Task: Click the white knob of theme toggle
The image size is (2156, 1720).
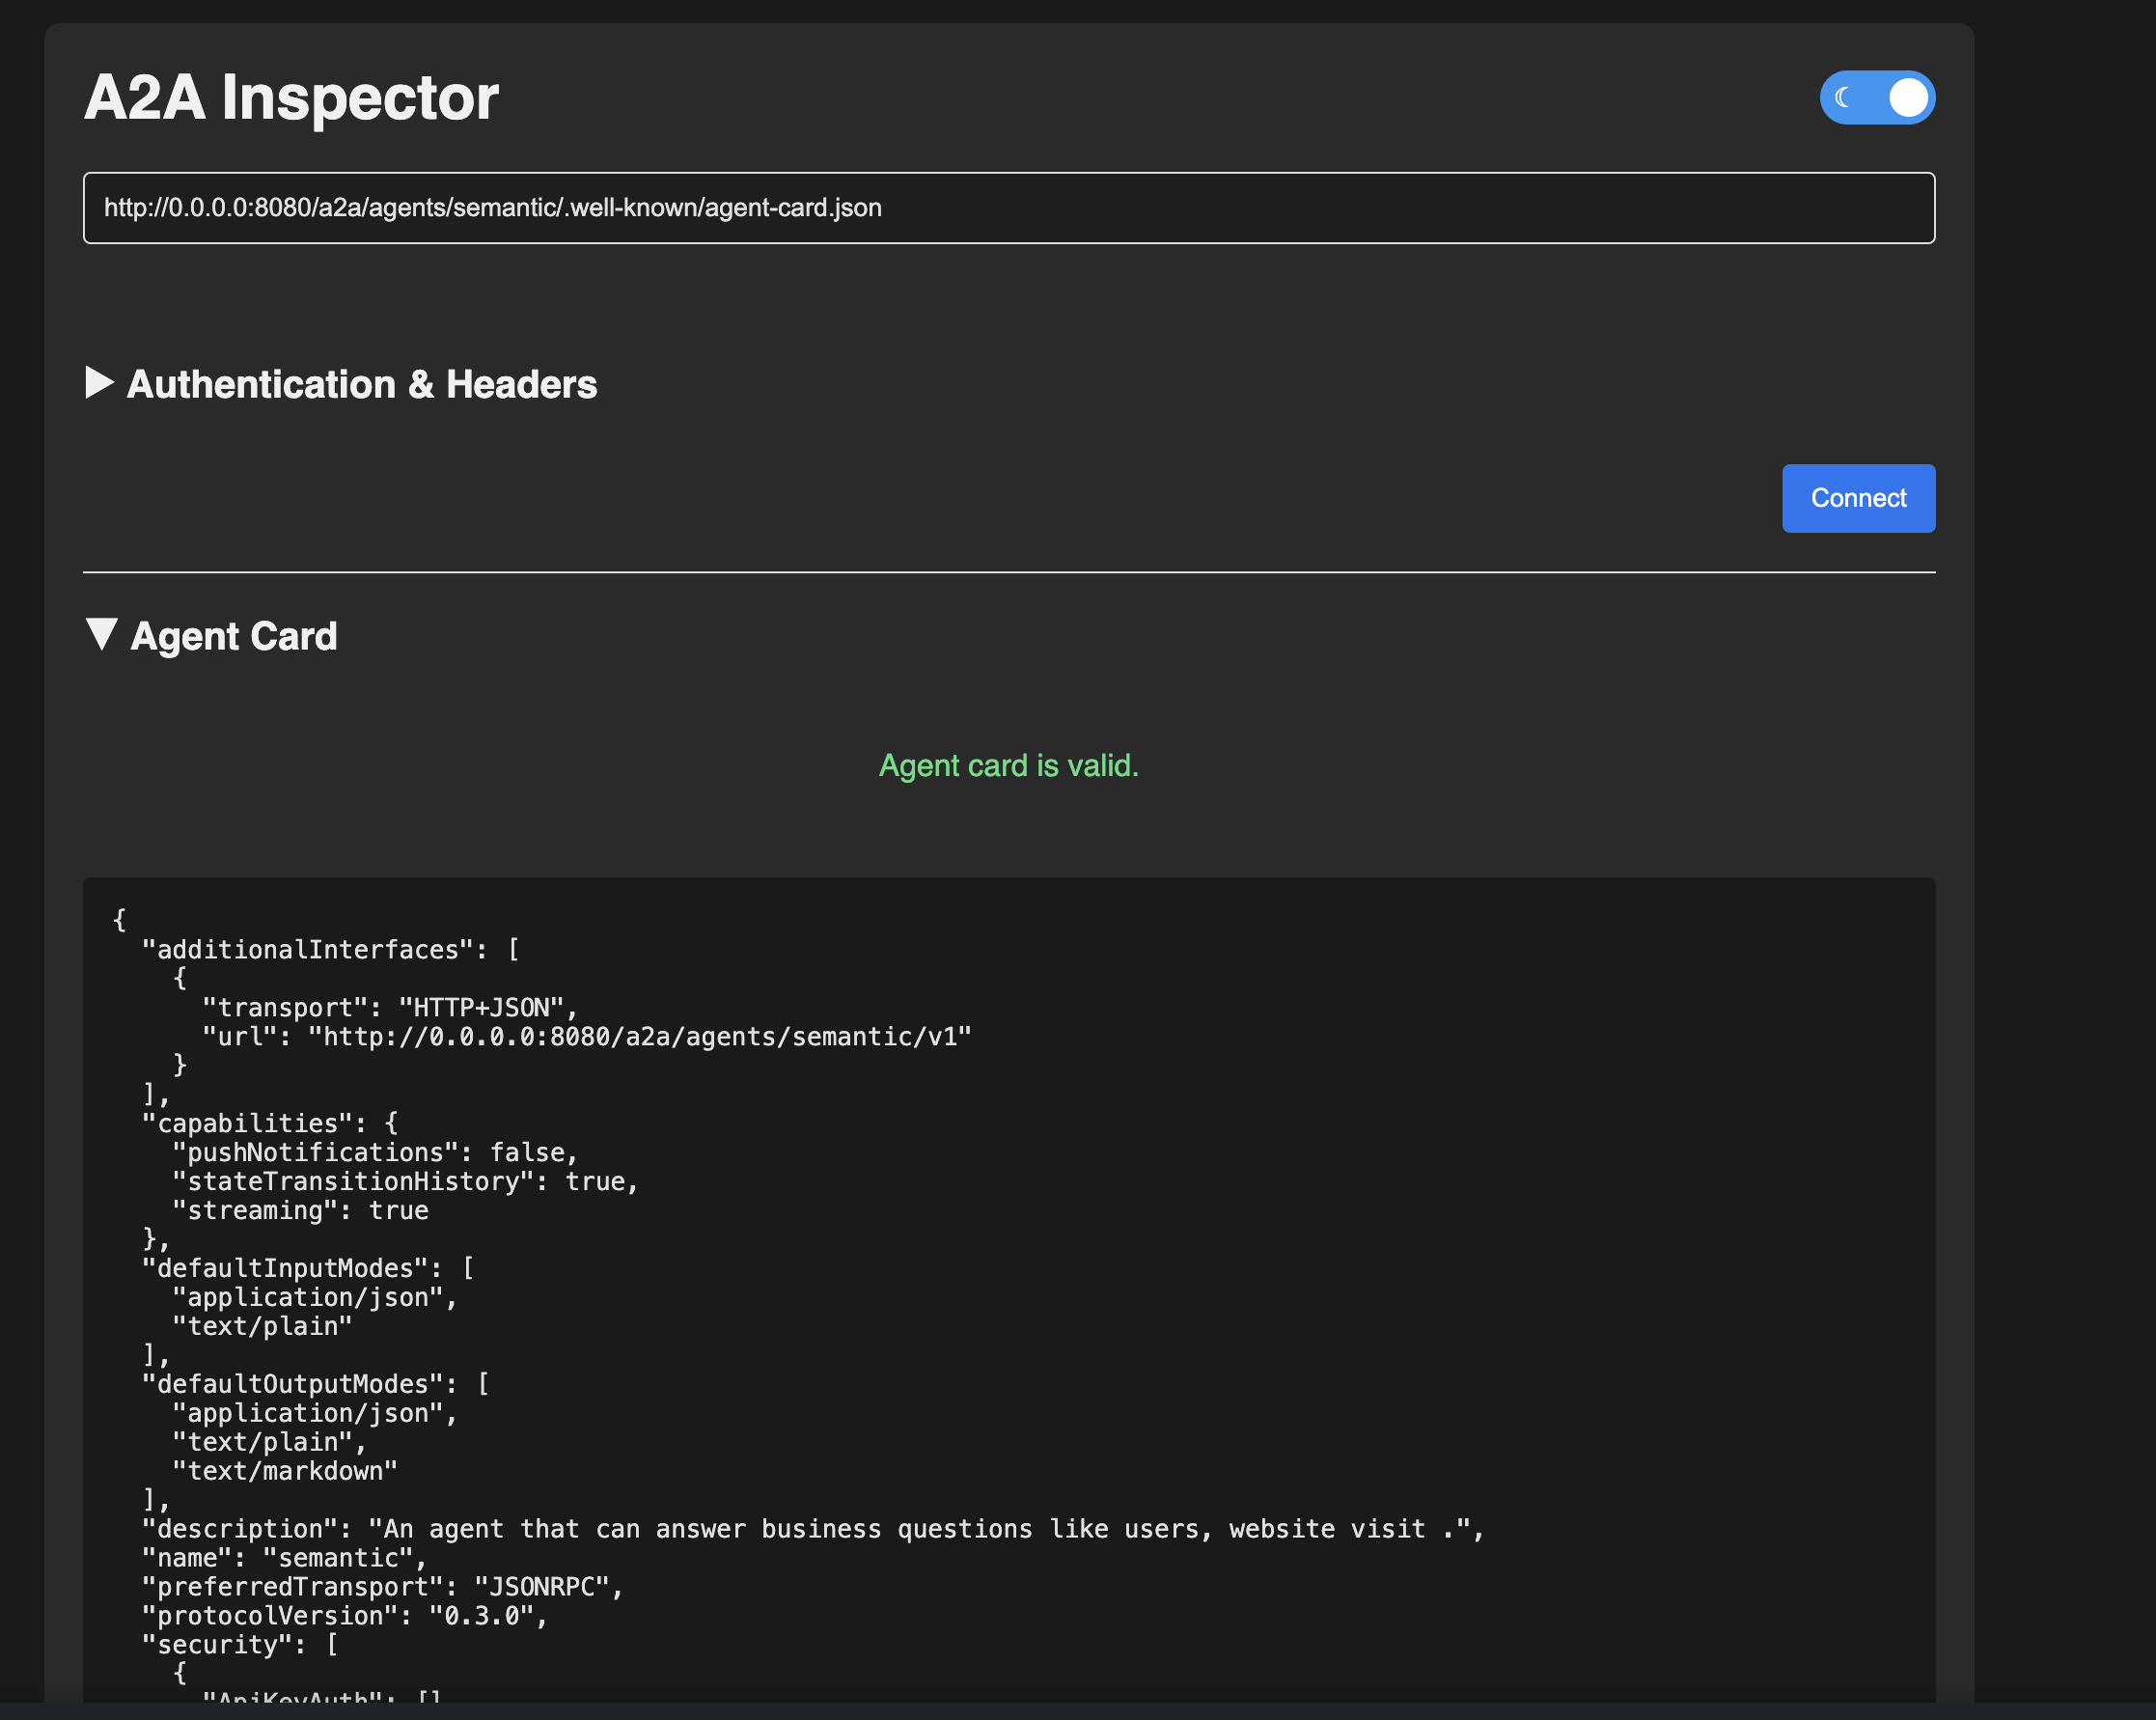Action: pyautogui.click(x=1907, y=98)
